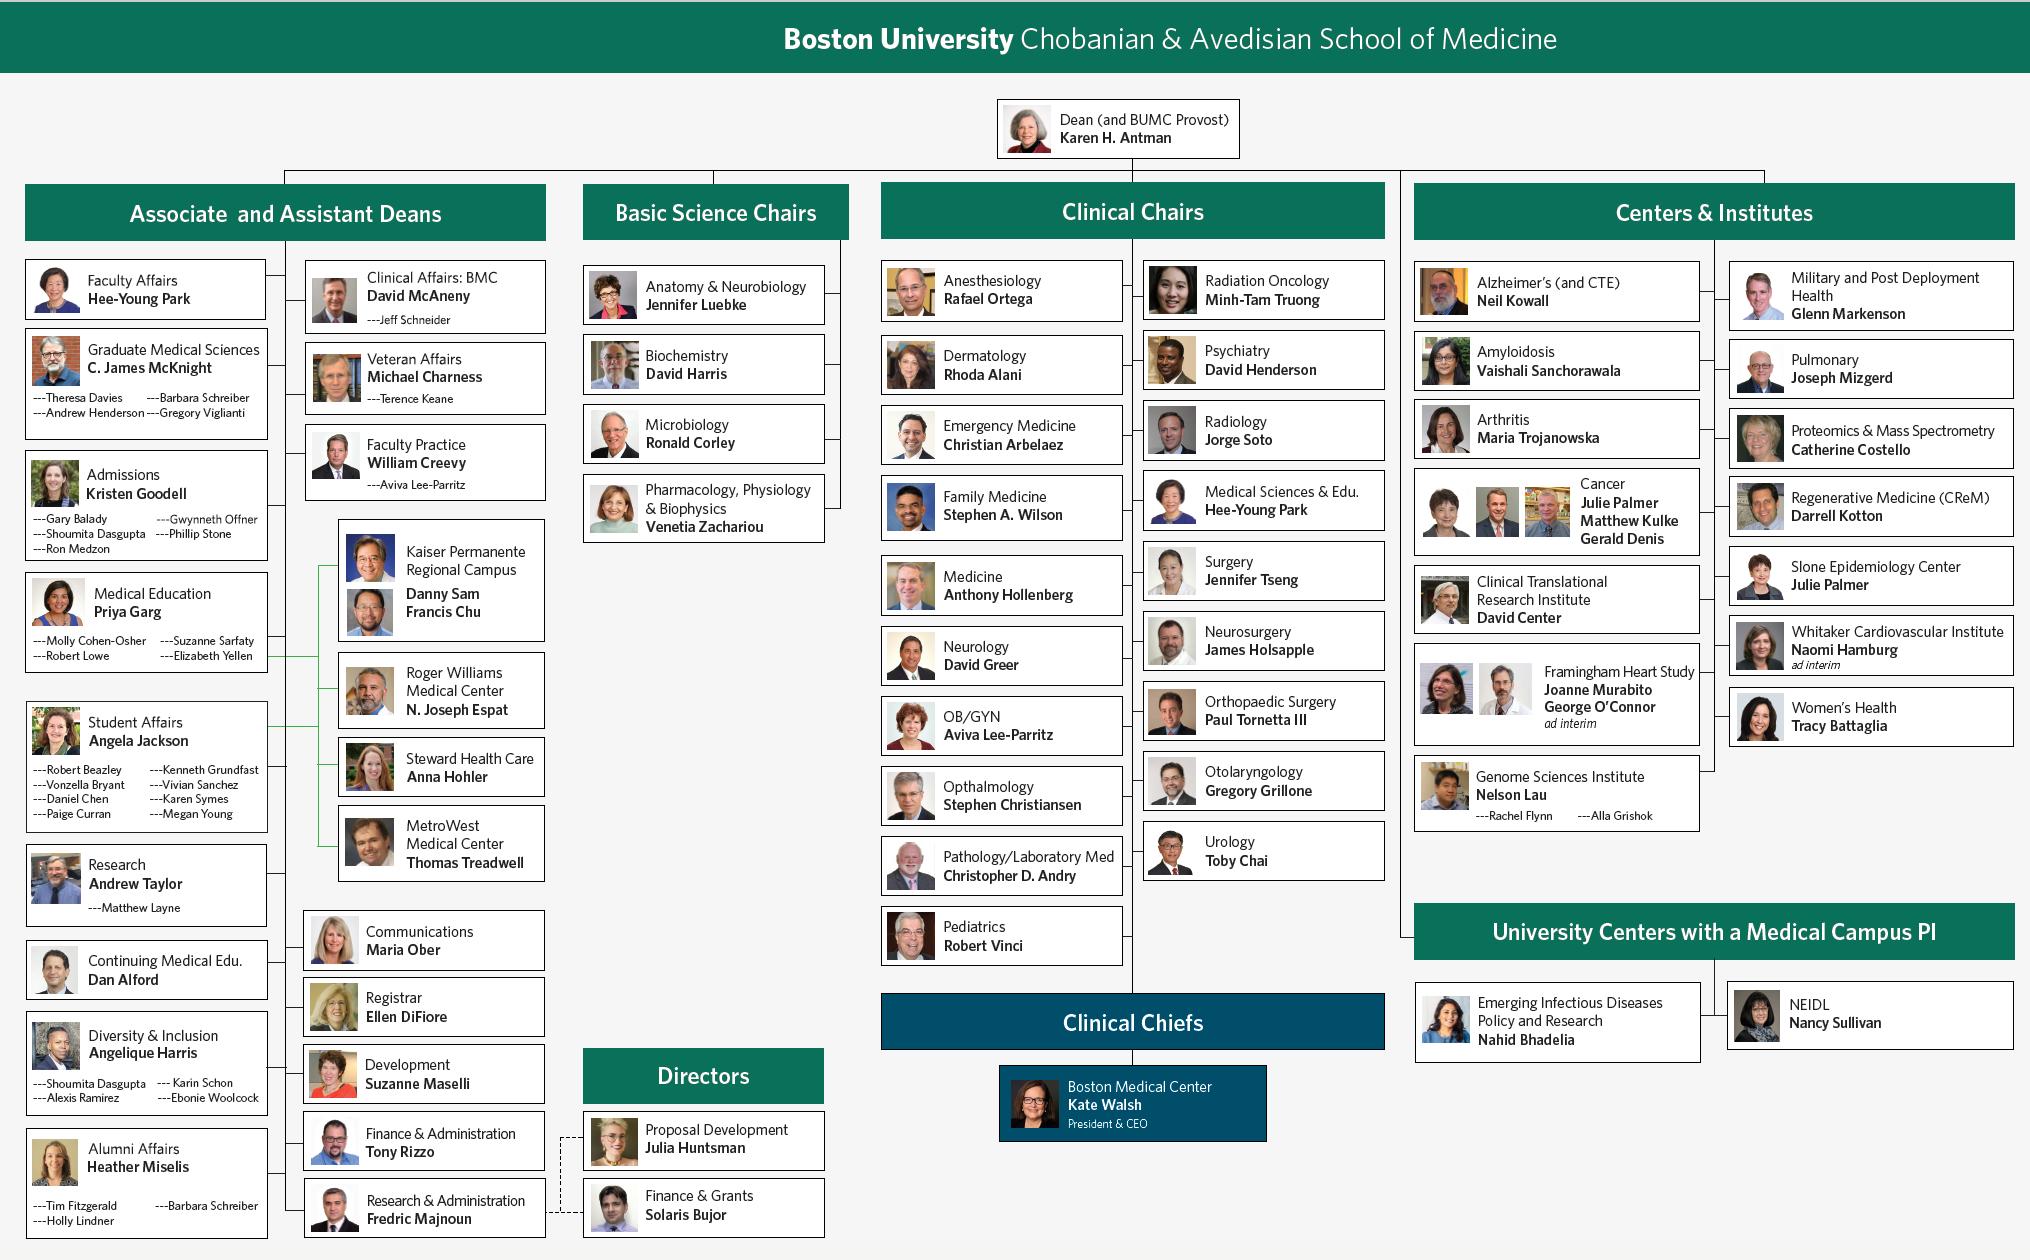
Task: Click the name Michael Charness
Action: [x=424, y=377]
